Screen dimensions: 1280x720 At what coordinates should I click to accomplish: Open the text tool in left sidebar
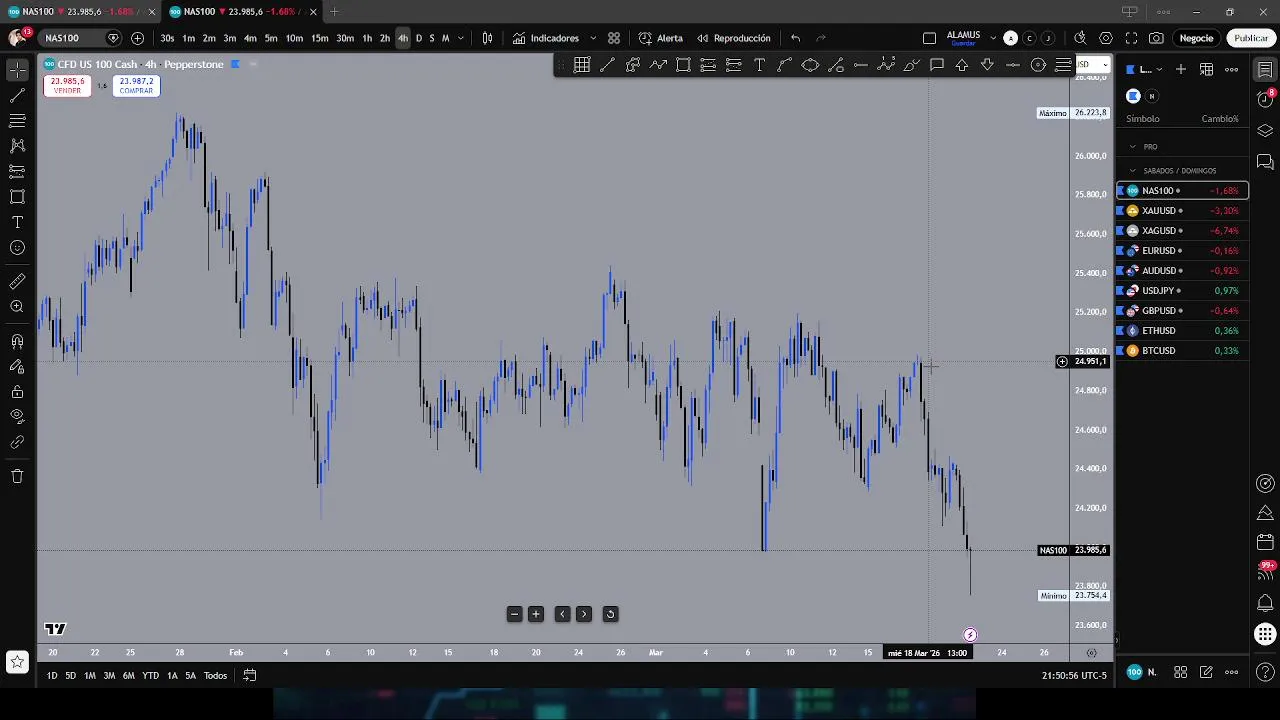[x=17, y=222]
